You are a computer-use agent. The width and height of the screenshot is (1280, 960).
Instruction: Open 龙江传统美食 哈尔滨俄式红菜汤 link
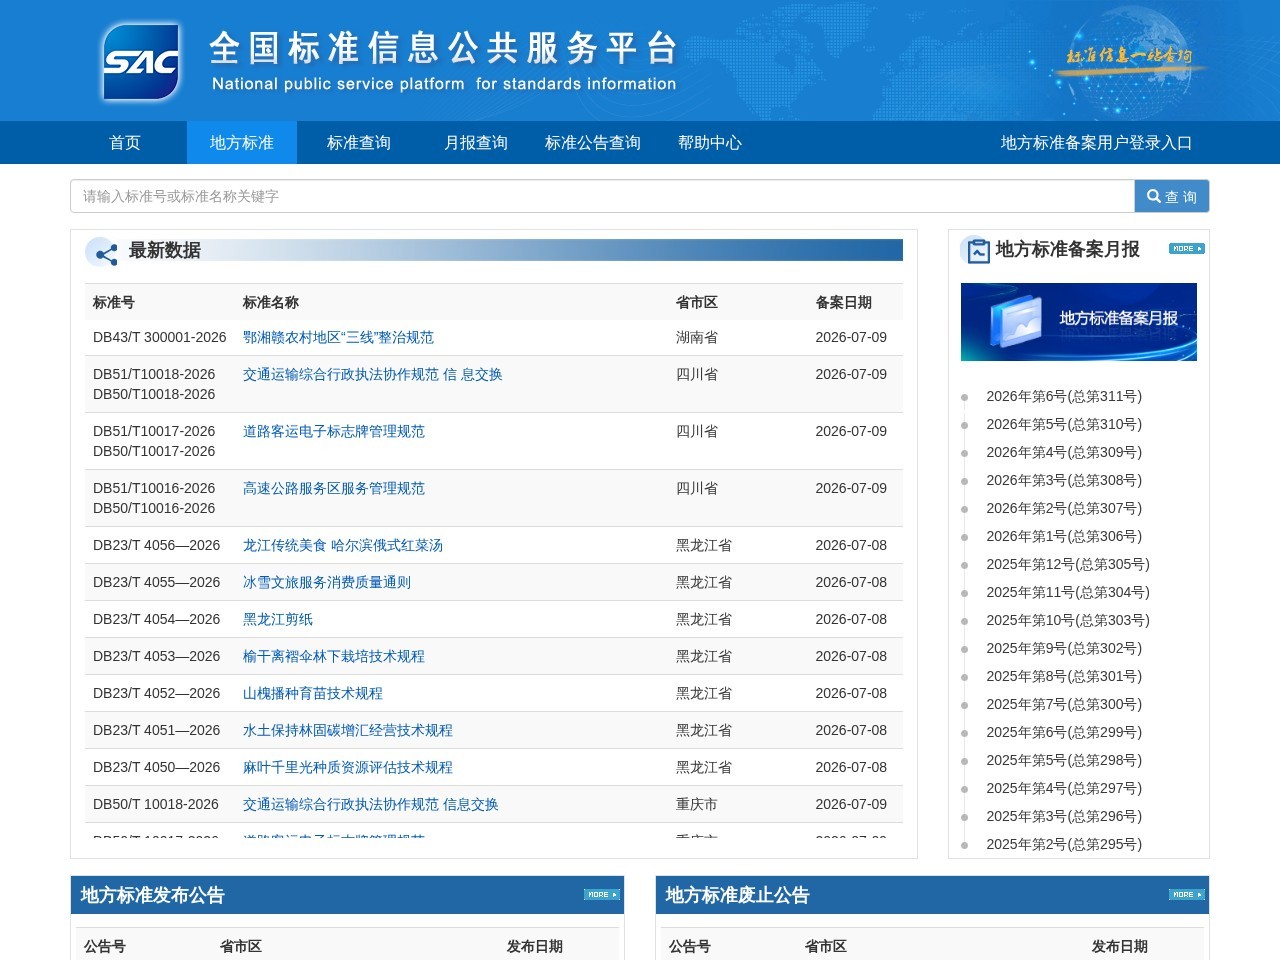pos(343,546)
